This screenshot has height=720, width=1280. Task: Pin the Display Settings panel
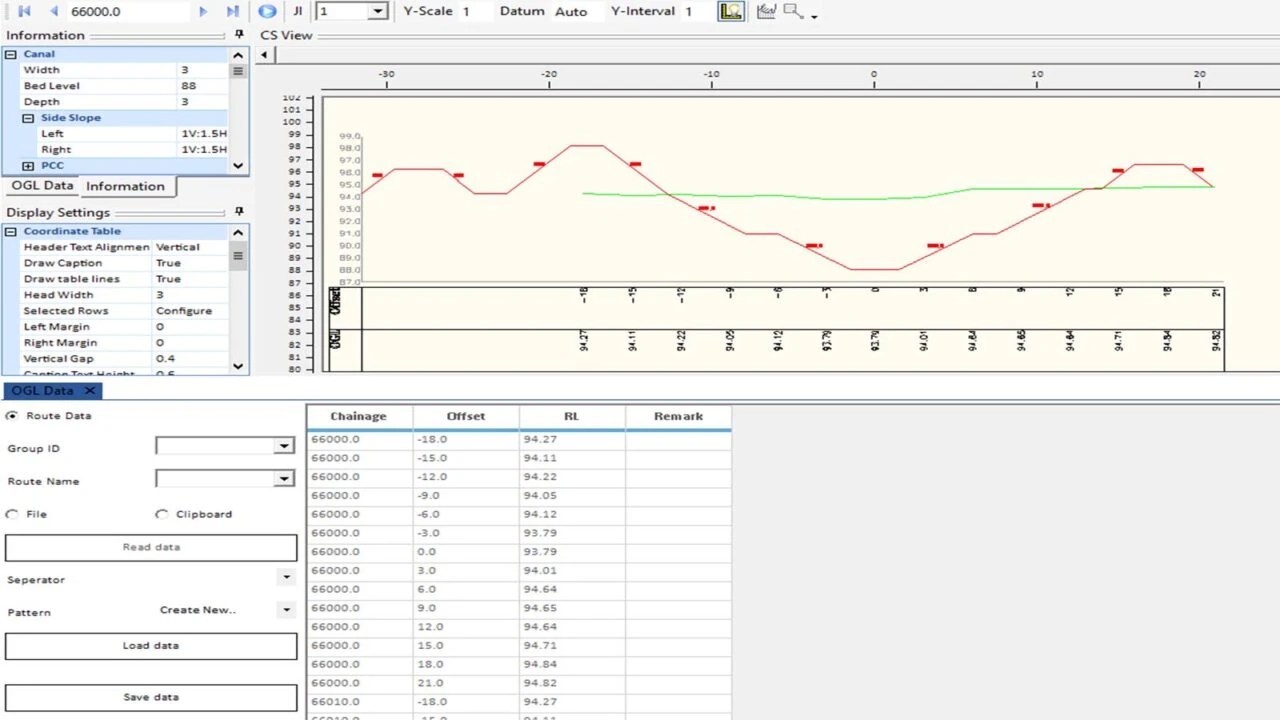pyautogui.click(x=239, y=212)
